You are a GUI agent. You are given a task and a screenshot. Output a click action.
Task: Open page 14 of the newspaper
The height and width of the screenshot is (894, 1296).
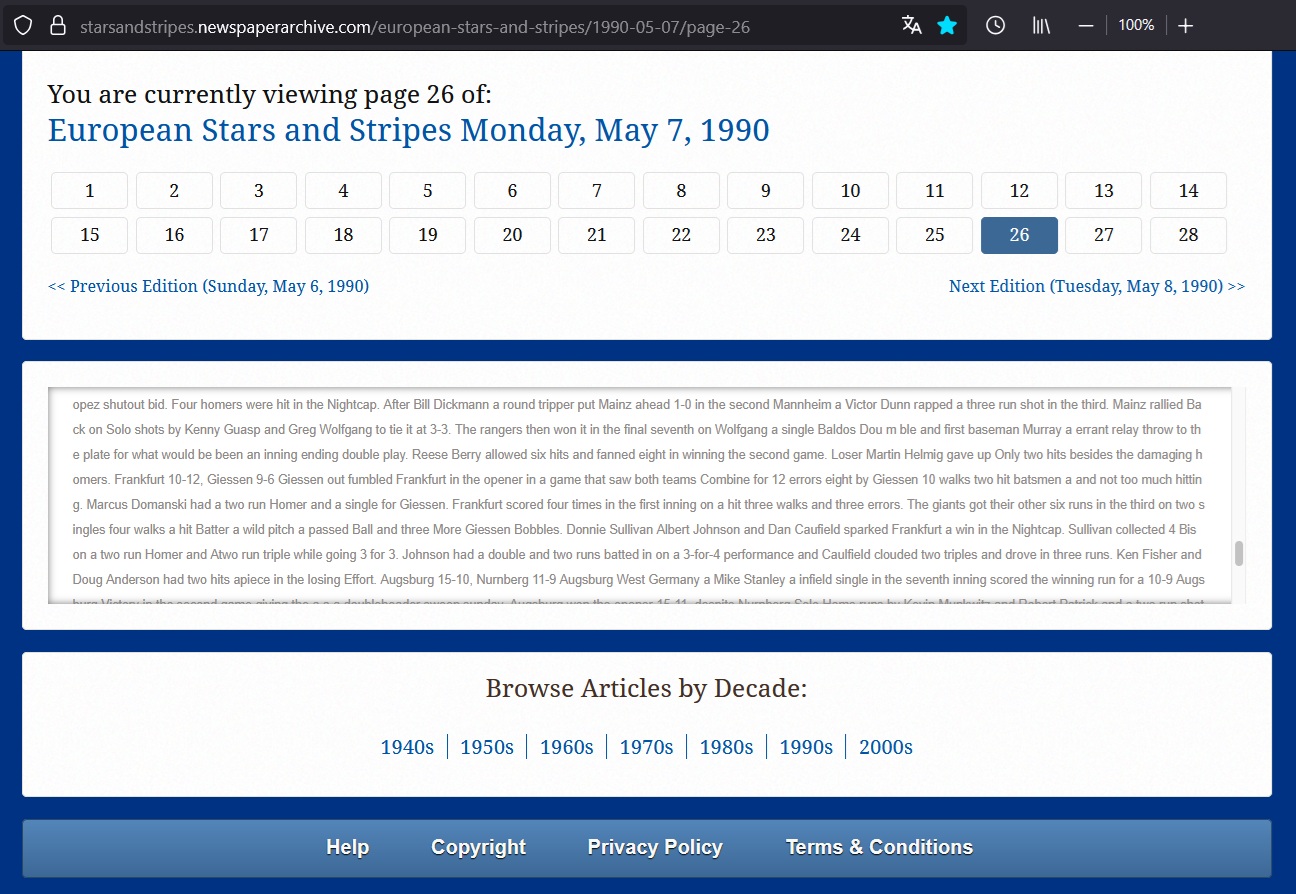pyautogui.click(x=1188, y=191)
